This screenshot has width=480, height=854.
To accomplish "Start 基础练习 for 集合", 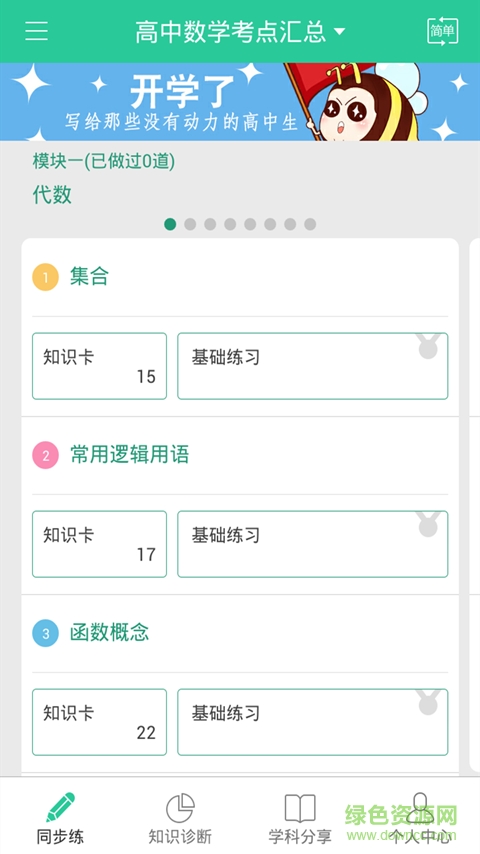I will click(313, 366).
